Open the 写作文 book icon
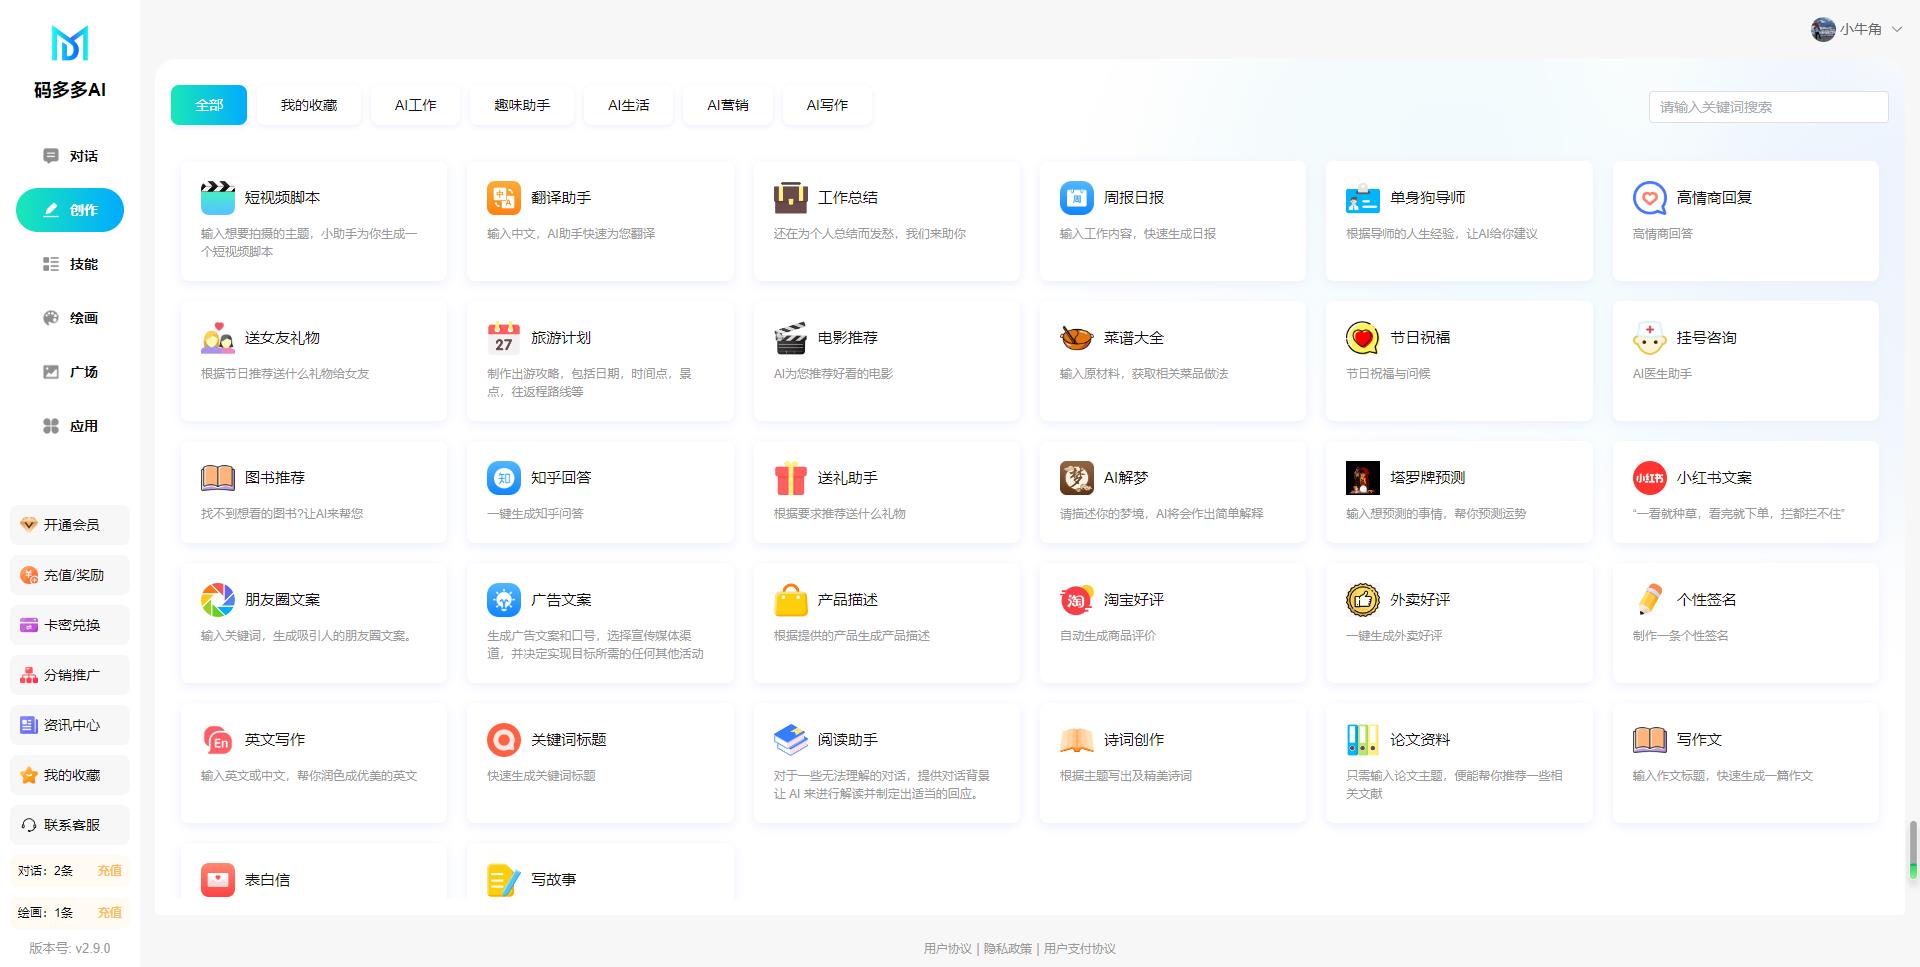 click(1649, 740)
